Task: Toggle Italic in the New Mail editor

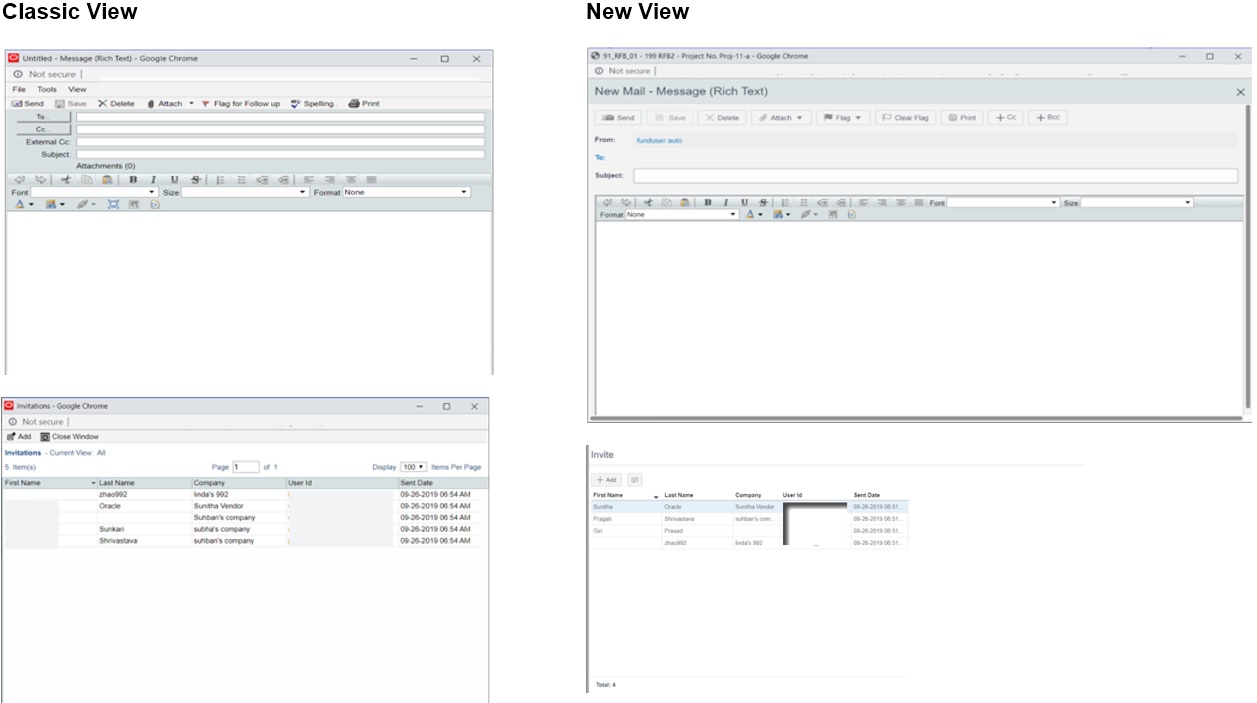Action: point(726,202)
